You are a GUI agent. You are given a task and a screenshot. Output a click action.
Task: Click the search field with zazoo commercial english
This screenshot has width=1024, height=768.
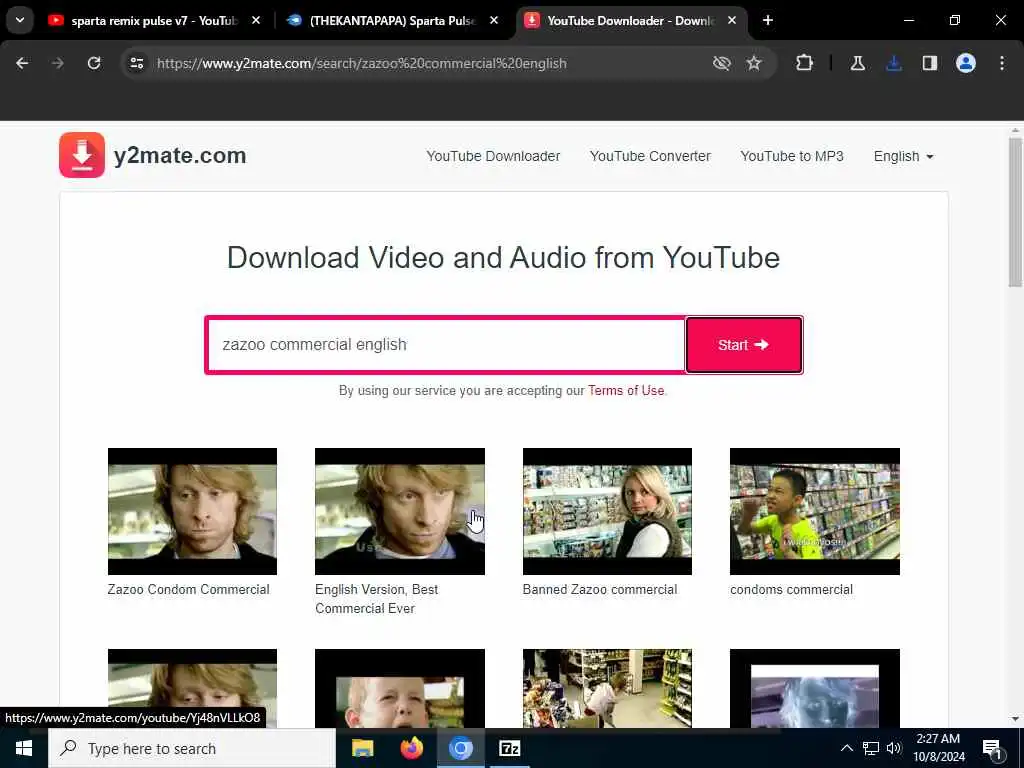point(445,345)
